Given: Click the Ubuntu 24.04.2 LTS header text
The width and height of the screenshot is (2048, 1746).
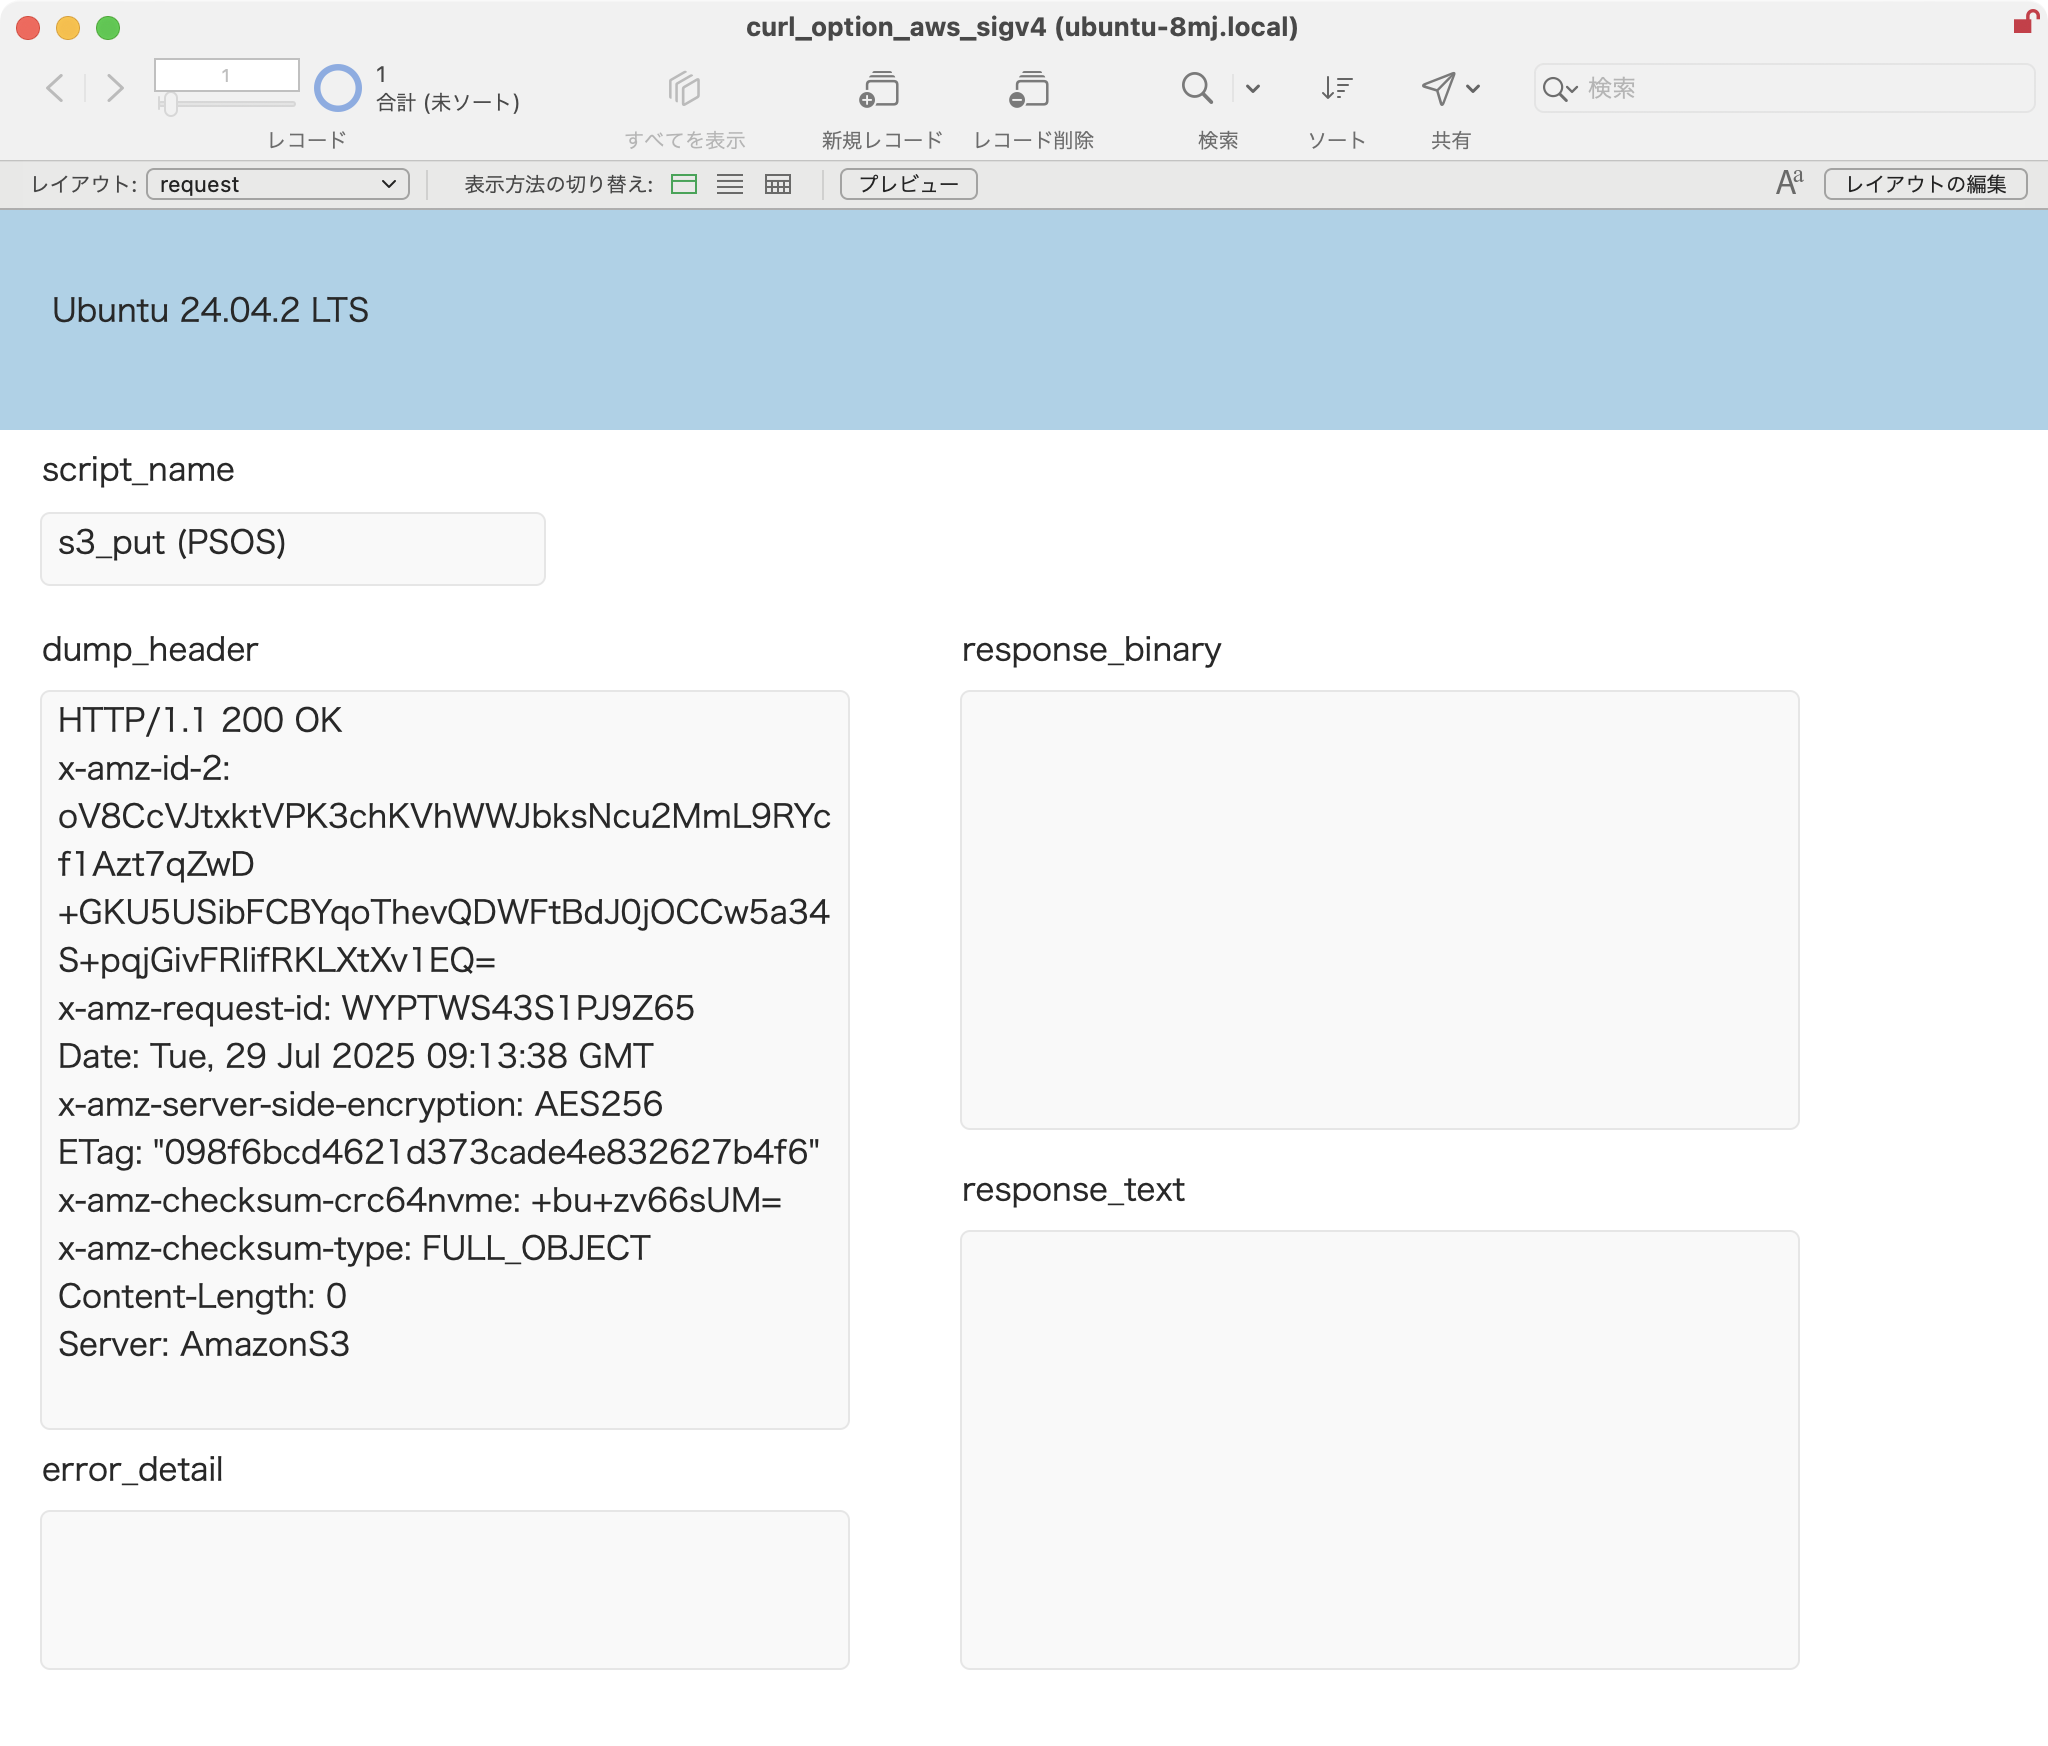Looking at the screenshot, I should pos(210,310).
